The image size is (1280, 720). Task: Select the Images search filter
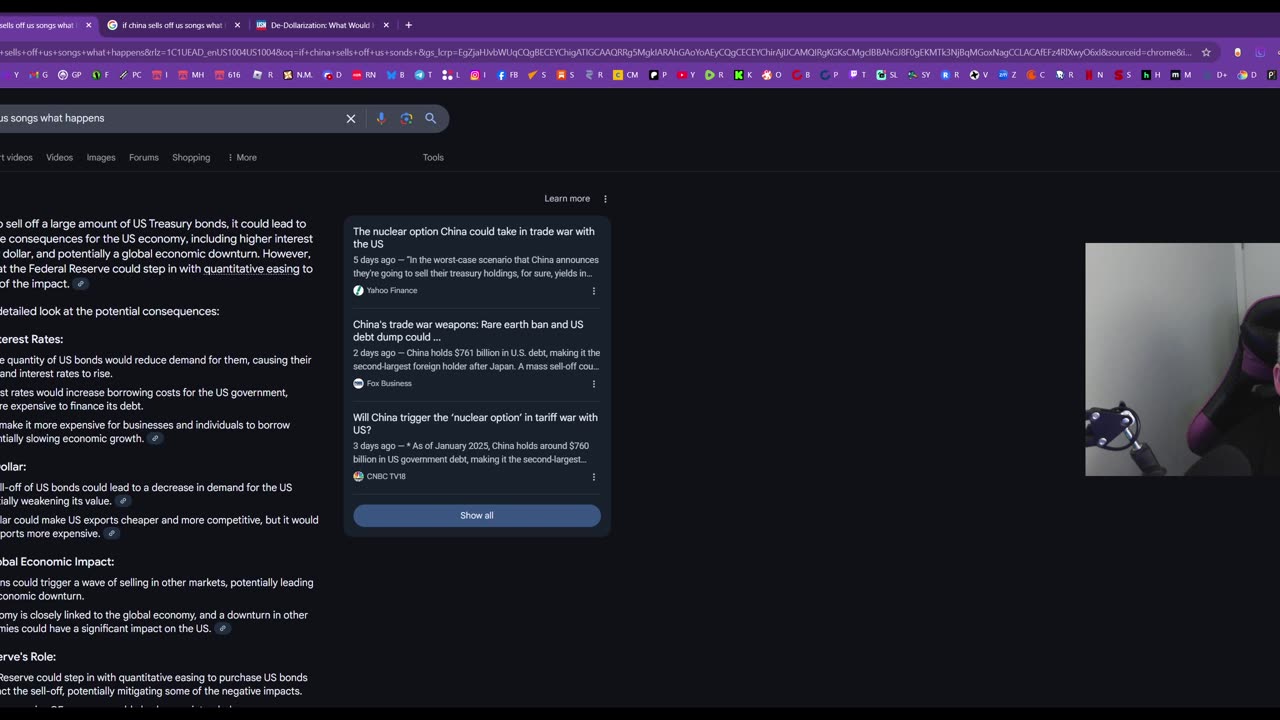(x=101, y=157)
